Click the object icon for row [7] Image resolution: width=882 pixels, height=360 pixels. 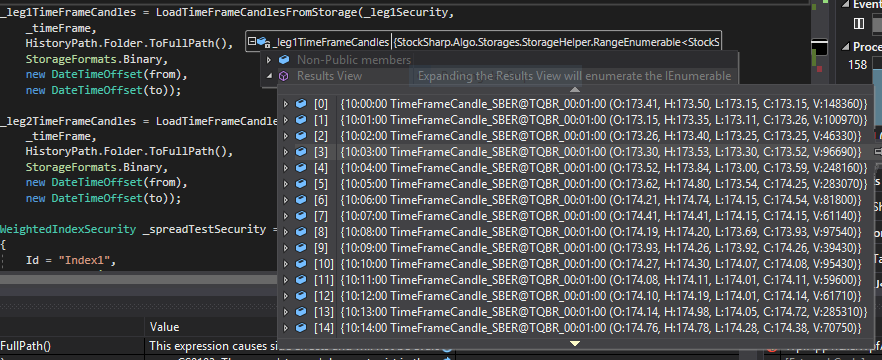click(302, 215)
